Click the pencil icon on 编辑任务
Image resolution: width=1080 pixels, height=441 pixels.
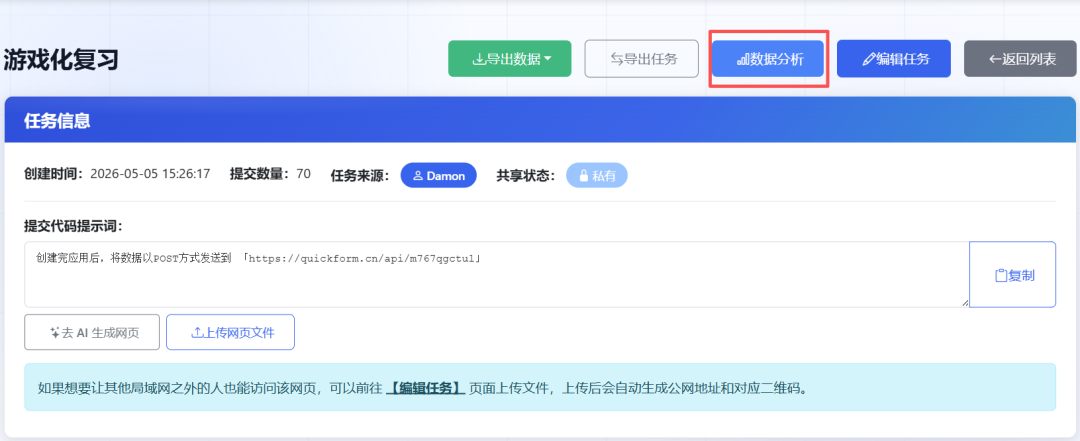coord(868,59)
